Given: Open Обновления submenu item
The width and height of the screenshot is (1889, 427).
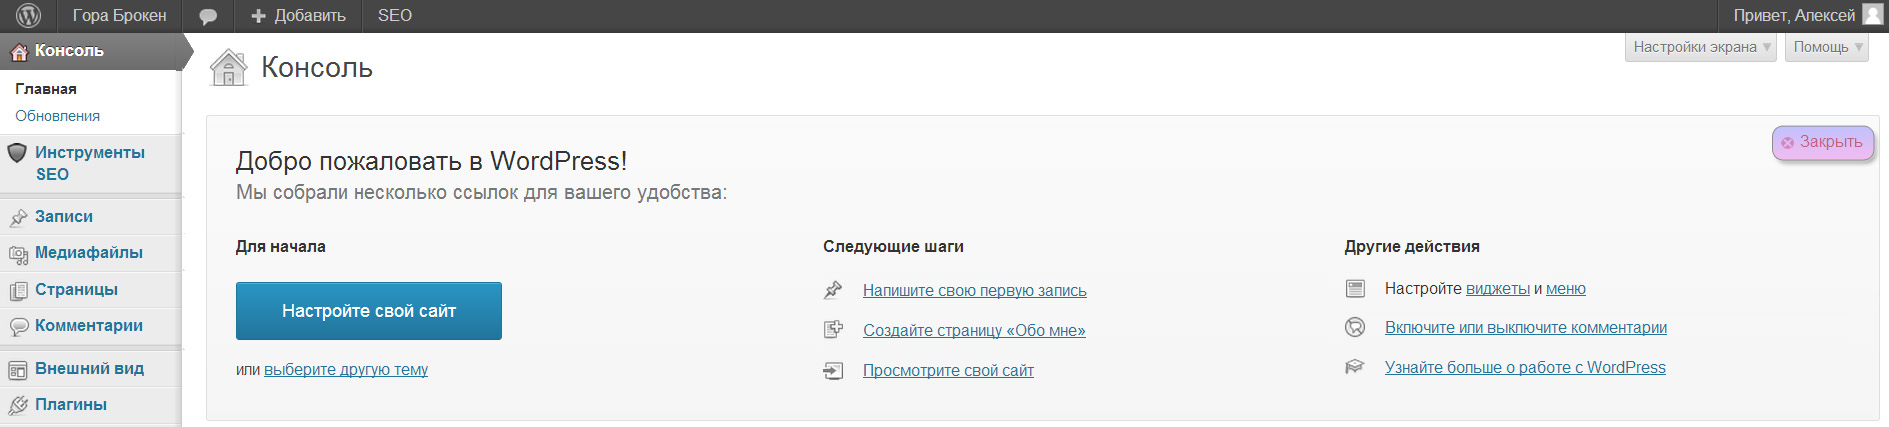Looking at the screenshot, I should 57,116.
